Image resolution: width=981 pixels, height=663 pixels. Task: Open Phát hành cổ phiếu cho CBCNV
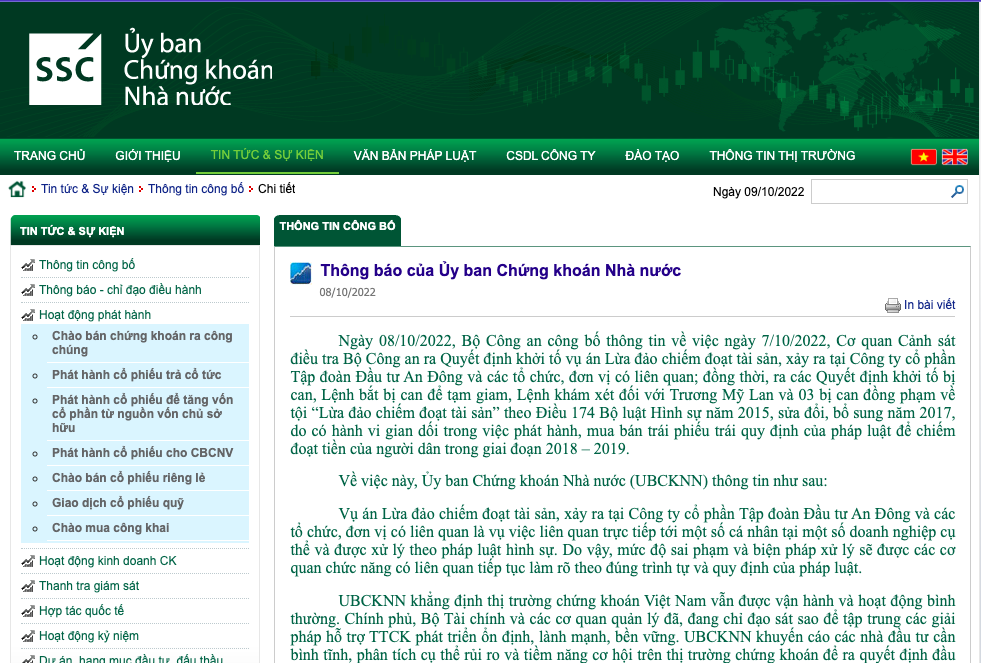[x=142, y=453]
